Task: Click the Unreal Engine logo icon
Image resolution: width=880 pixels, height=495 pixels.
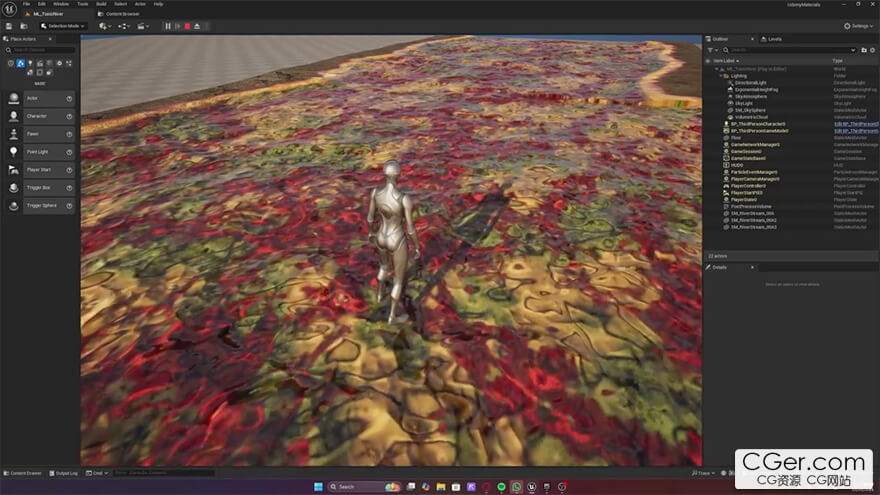Action: (10, 9)
